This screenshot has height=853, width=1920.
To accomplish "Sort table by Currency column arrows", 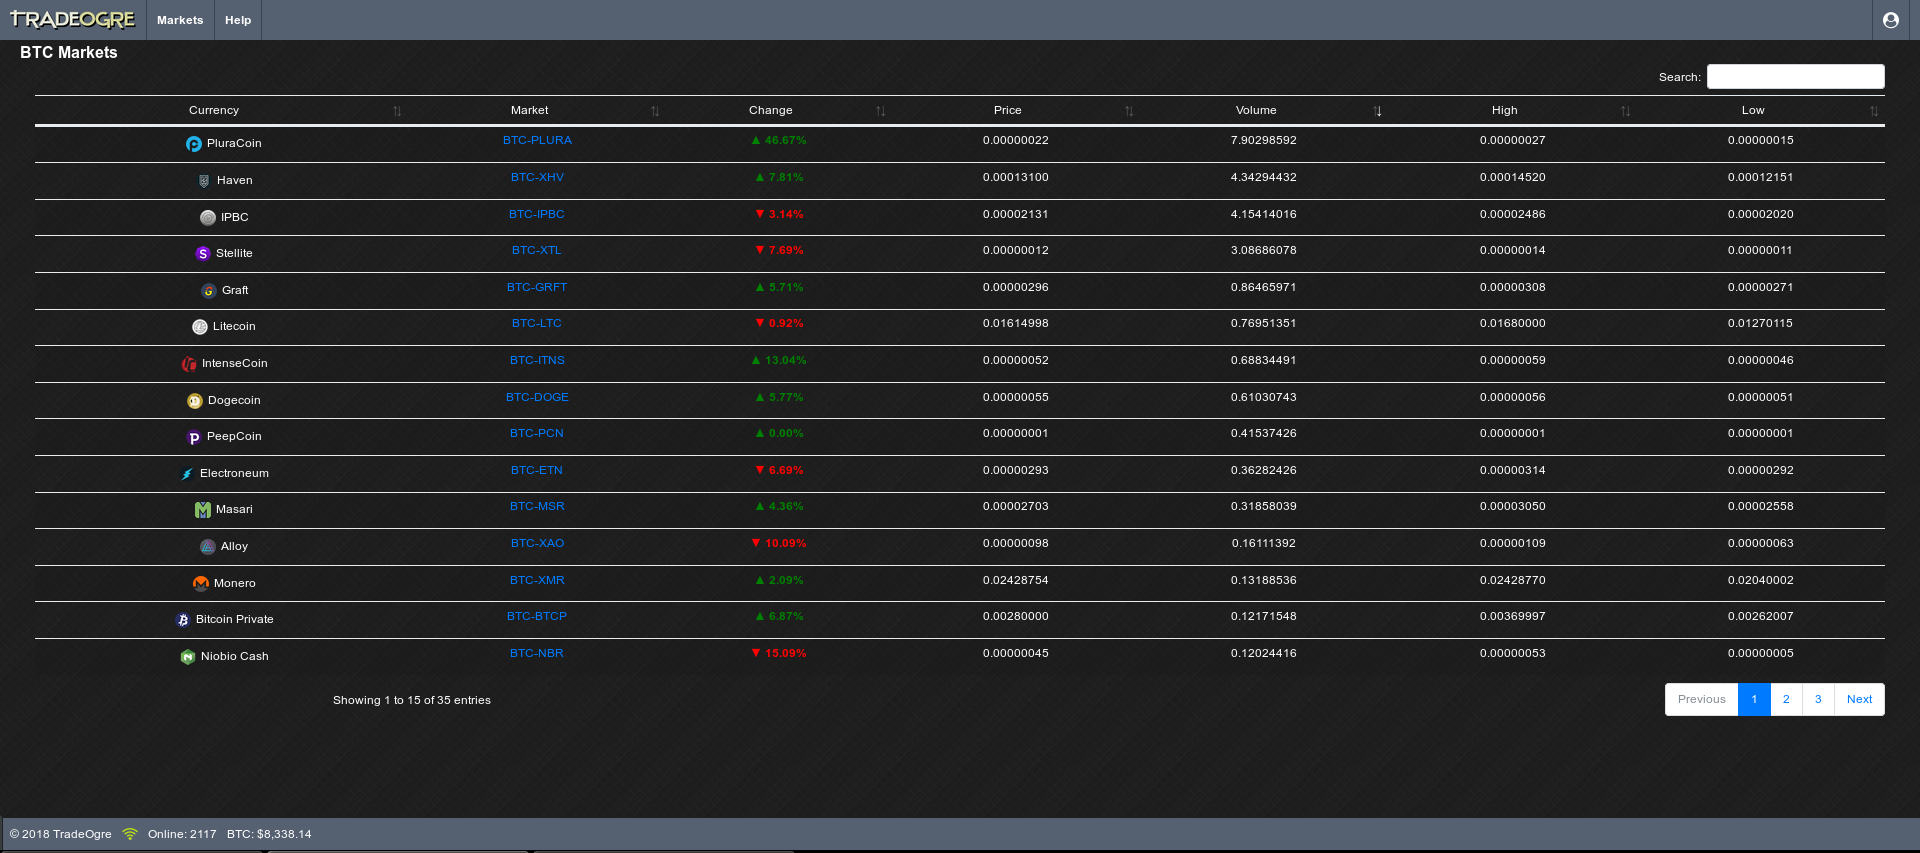I will [x=397, y=111].
